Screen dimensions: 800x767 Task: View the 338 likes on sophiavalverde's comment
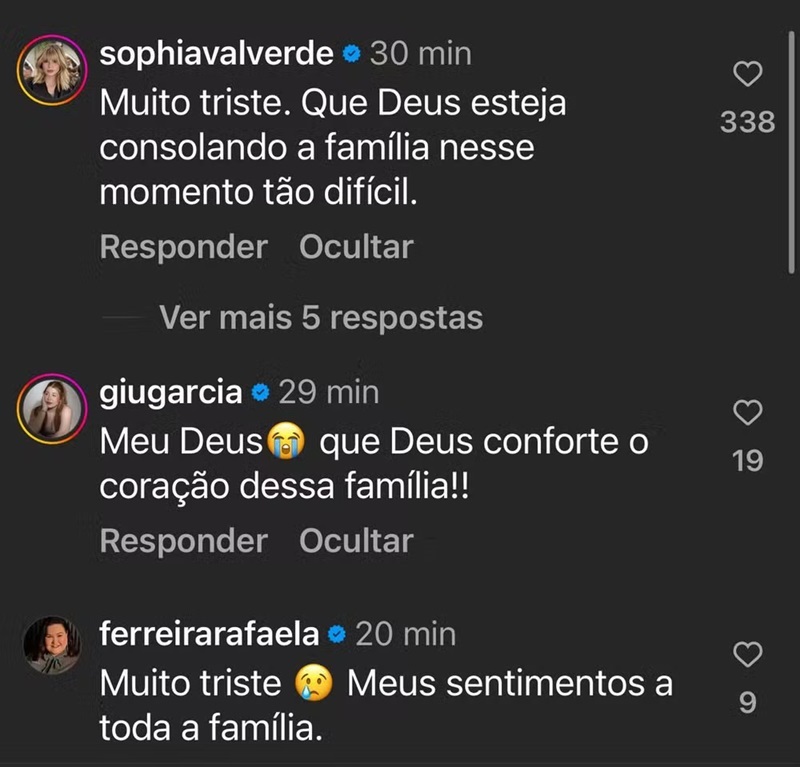748,122
